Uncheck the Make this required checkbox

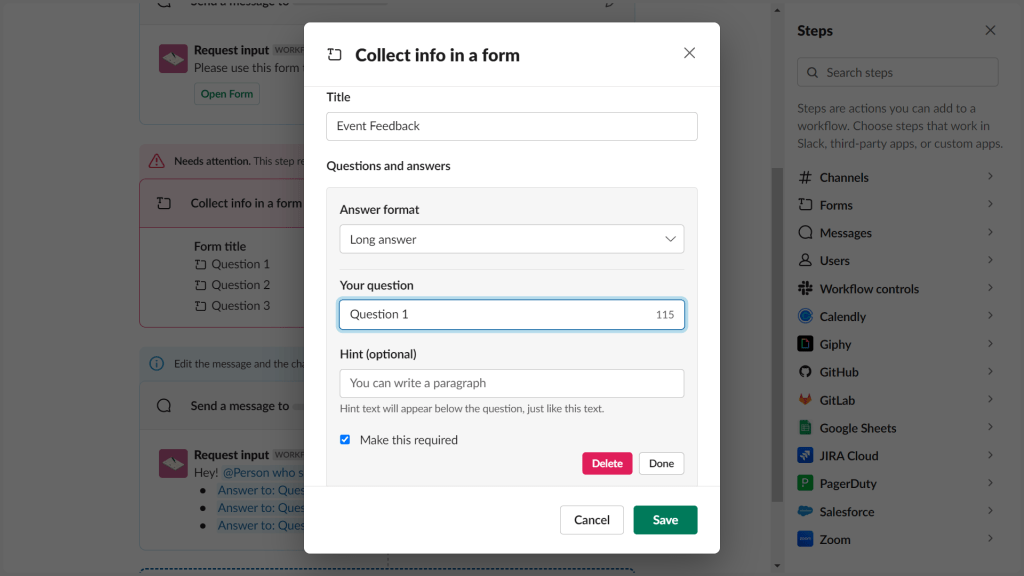point(345,439)
